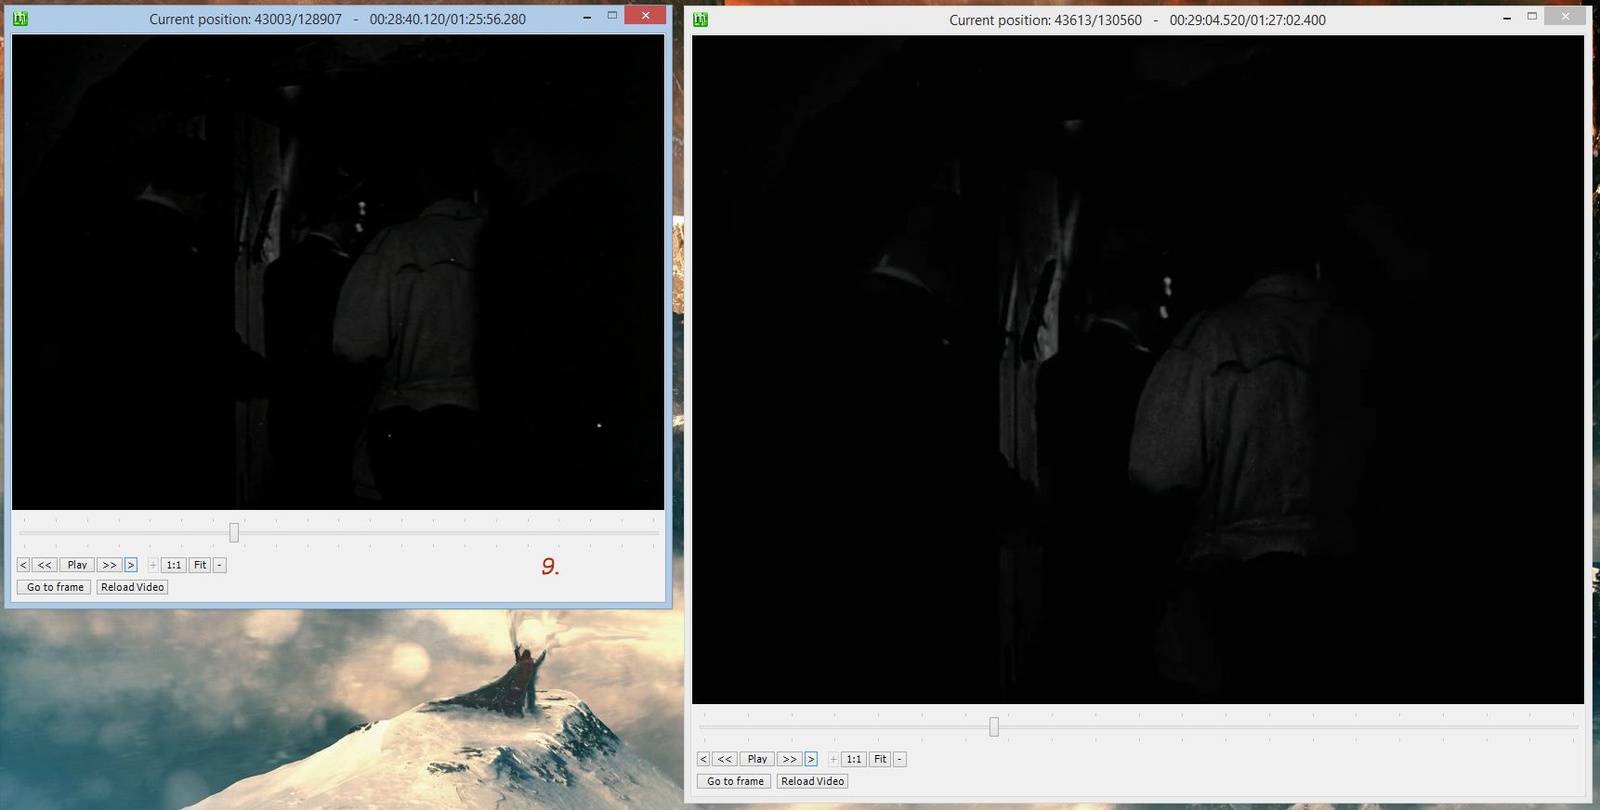The image size is (1600, 810).
Task: Open Go to frame in left window
Action: click(x=55, y=587)
